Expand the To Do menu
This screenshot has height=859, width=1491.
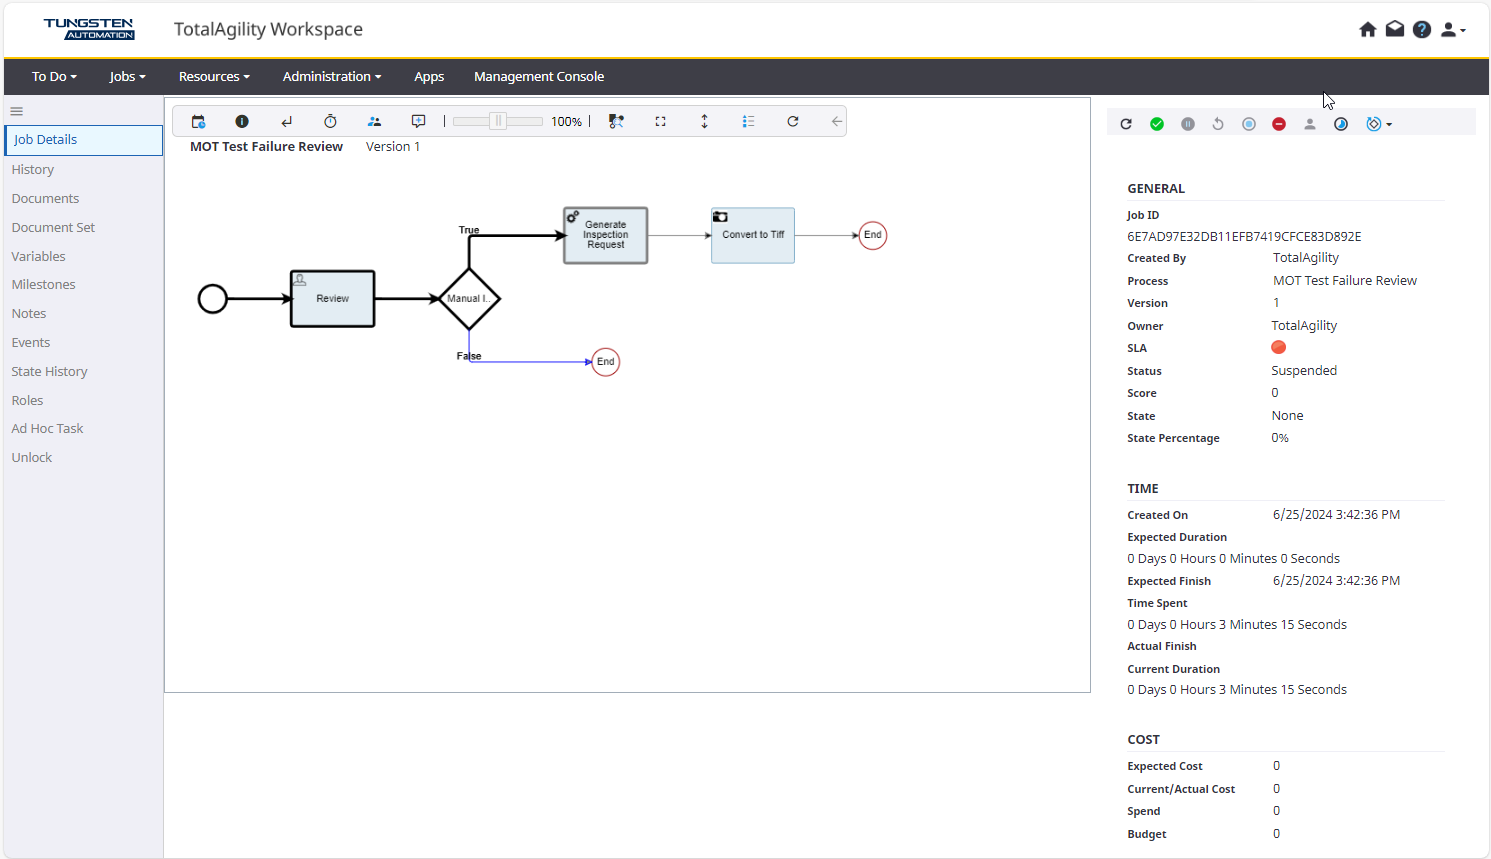click(x=54, y=77)
